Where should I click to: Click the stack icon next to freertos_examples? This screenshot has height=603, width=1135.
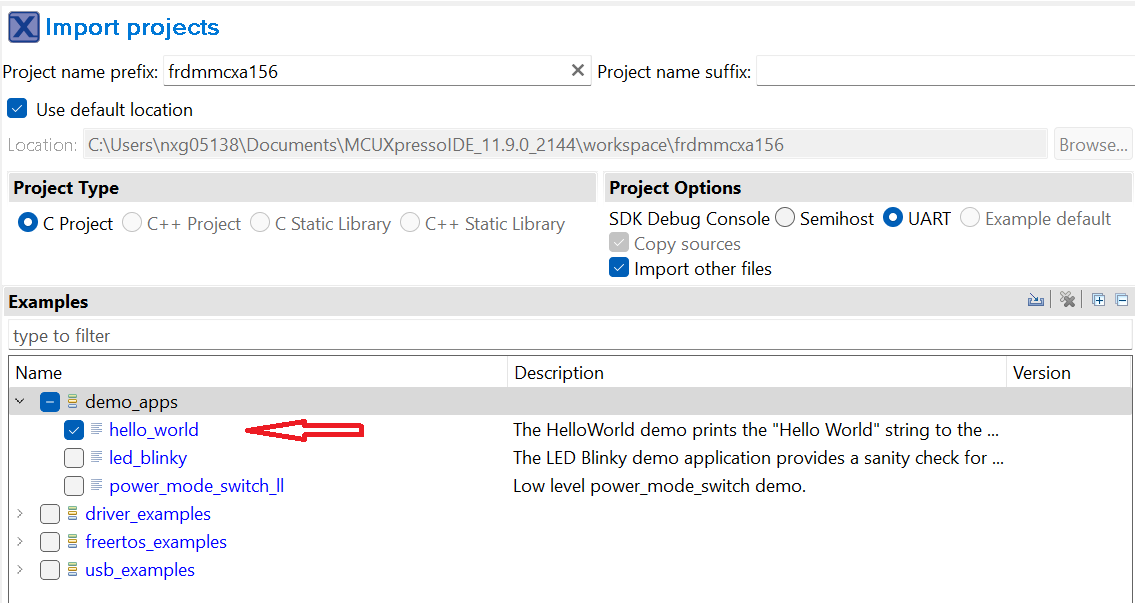[x=72, y=542]
